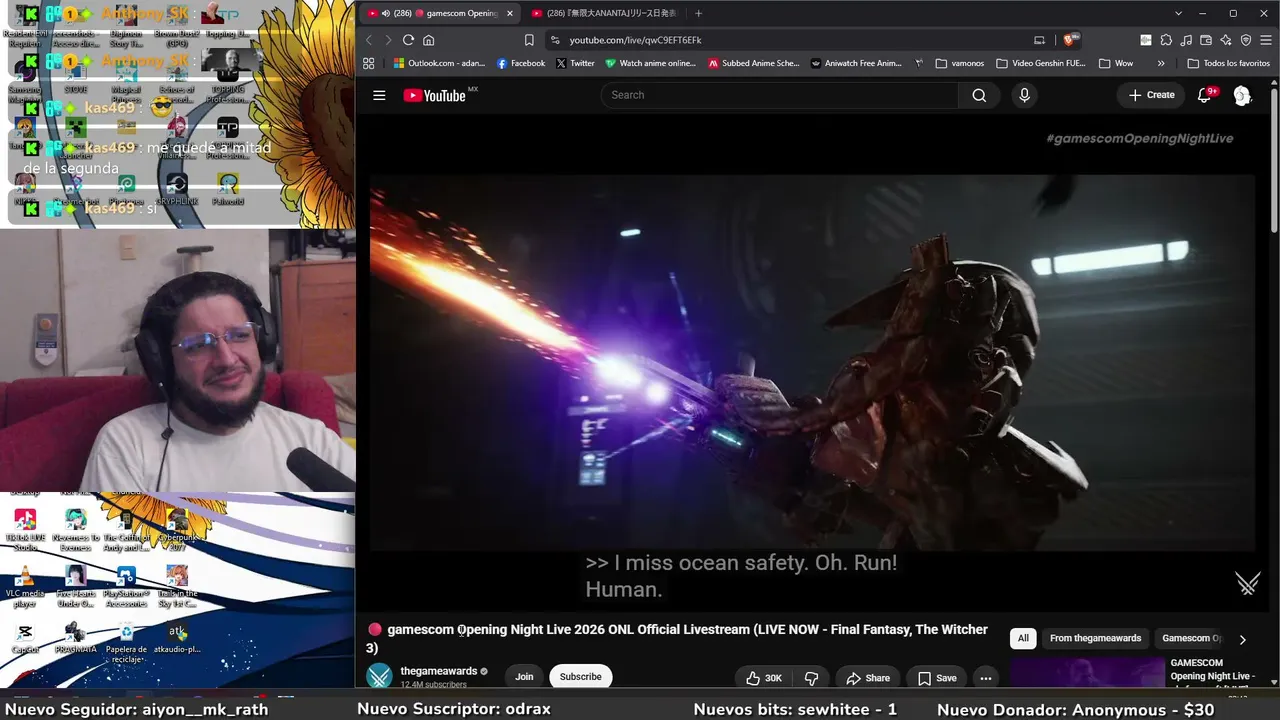The width and height of the screenshot is (1280, 720).
Task: Open the recommended GAMESCOM video thumbnail
Action: point(1087,673)
